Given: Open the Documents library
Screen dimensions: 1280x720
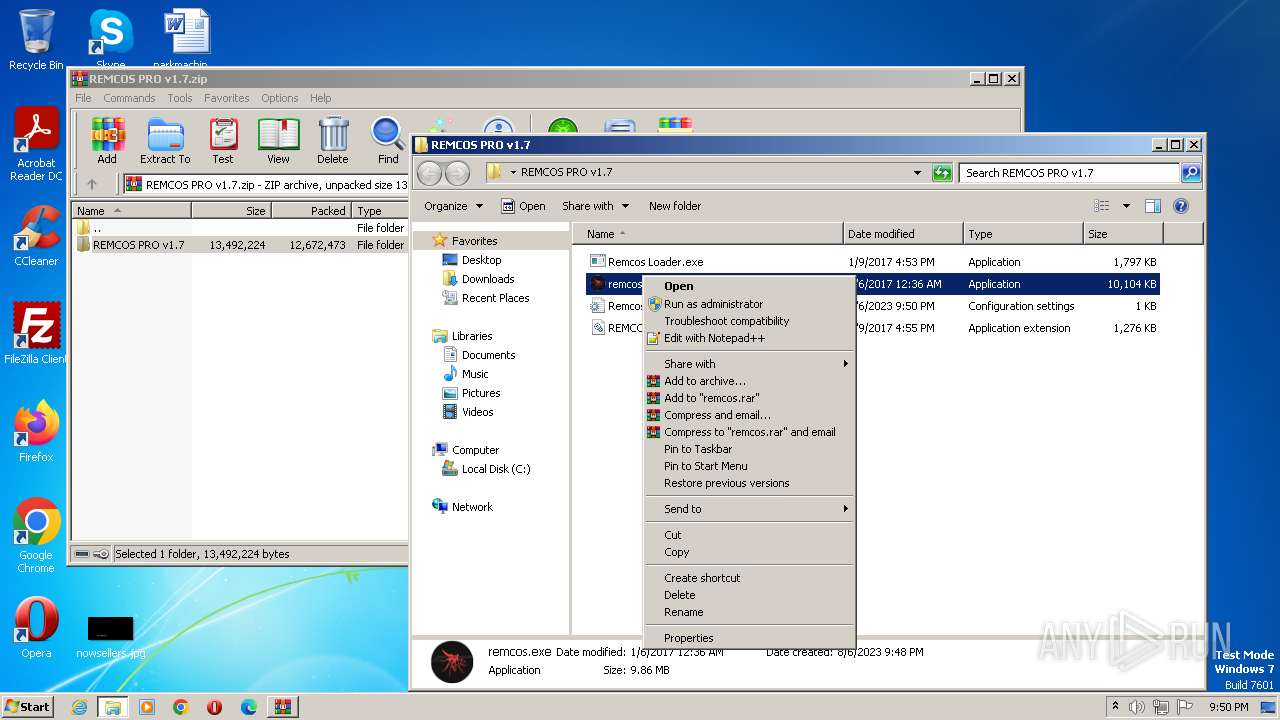Looking at the screenshot, I should pos(488,355).
